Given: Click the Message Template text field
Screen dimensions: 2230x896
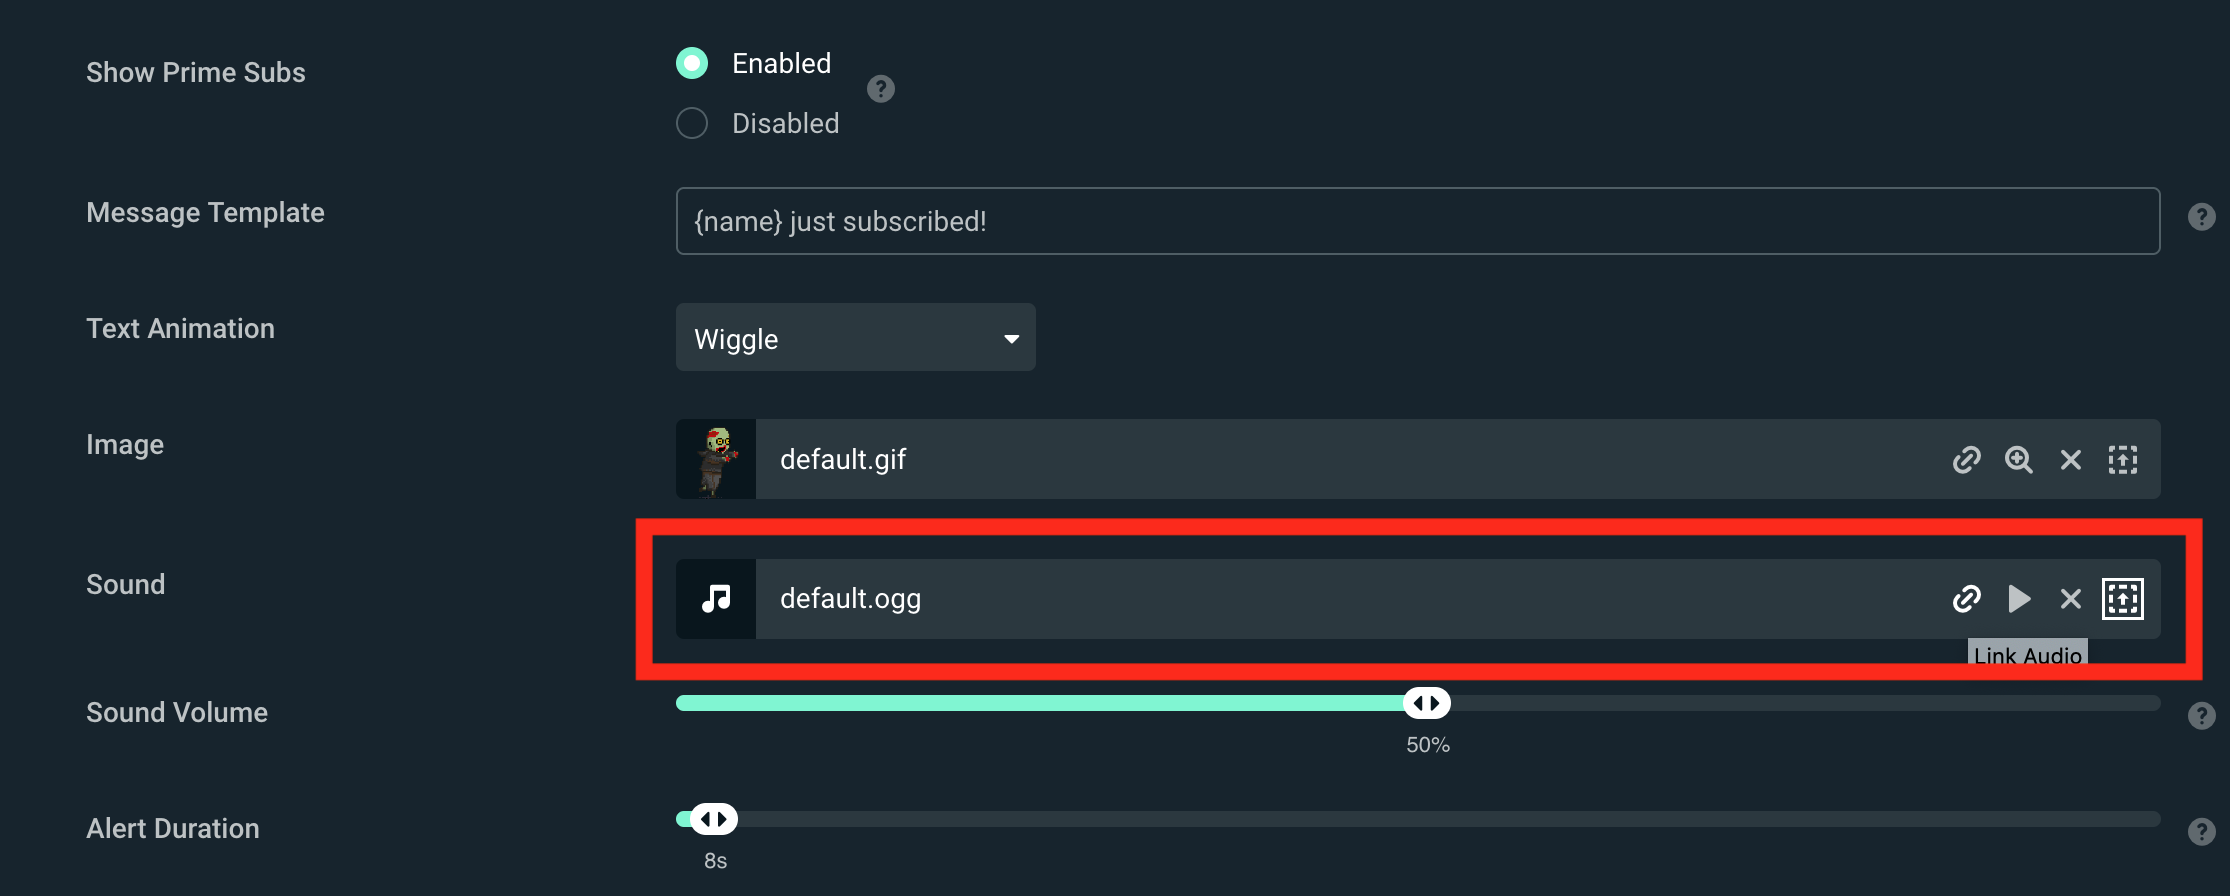Looking at the screenshot, I should tap(1417, 221).
